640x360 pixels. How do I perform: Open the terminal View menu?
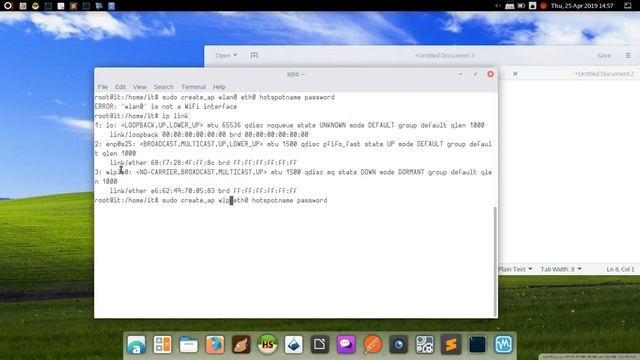click(x=140, y=87)
